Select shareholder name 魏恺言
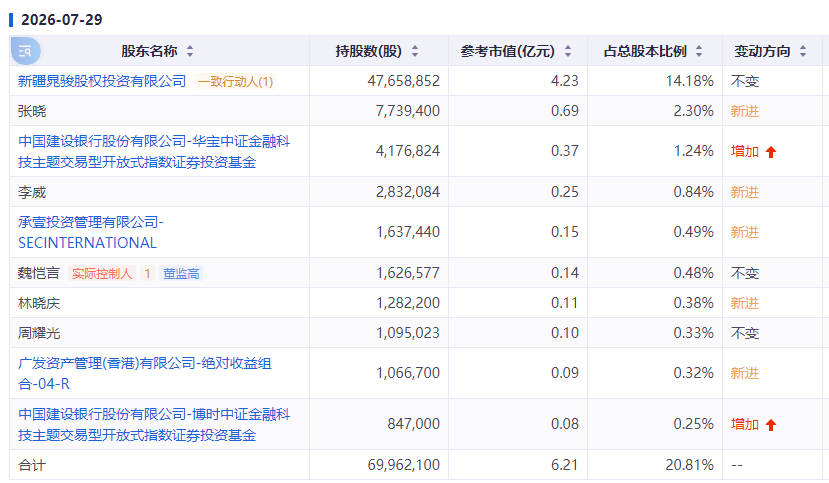The width and height of the screenshot is (829, 483). [39, 273]
